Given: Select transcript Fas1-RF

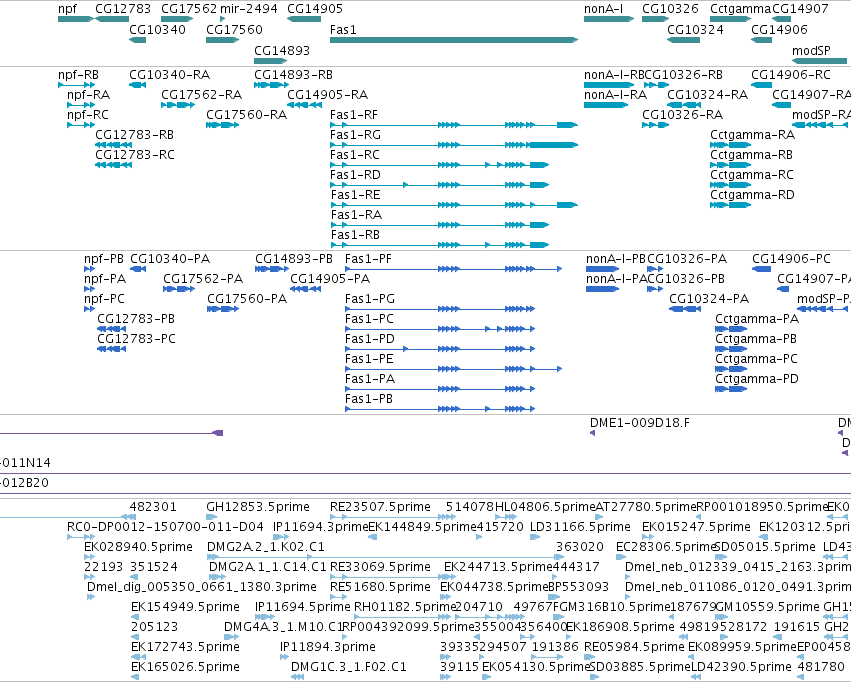Looking at the screenshot, I should [454, 125].
